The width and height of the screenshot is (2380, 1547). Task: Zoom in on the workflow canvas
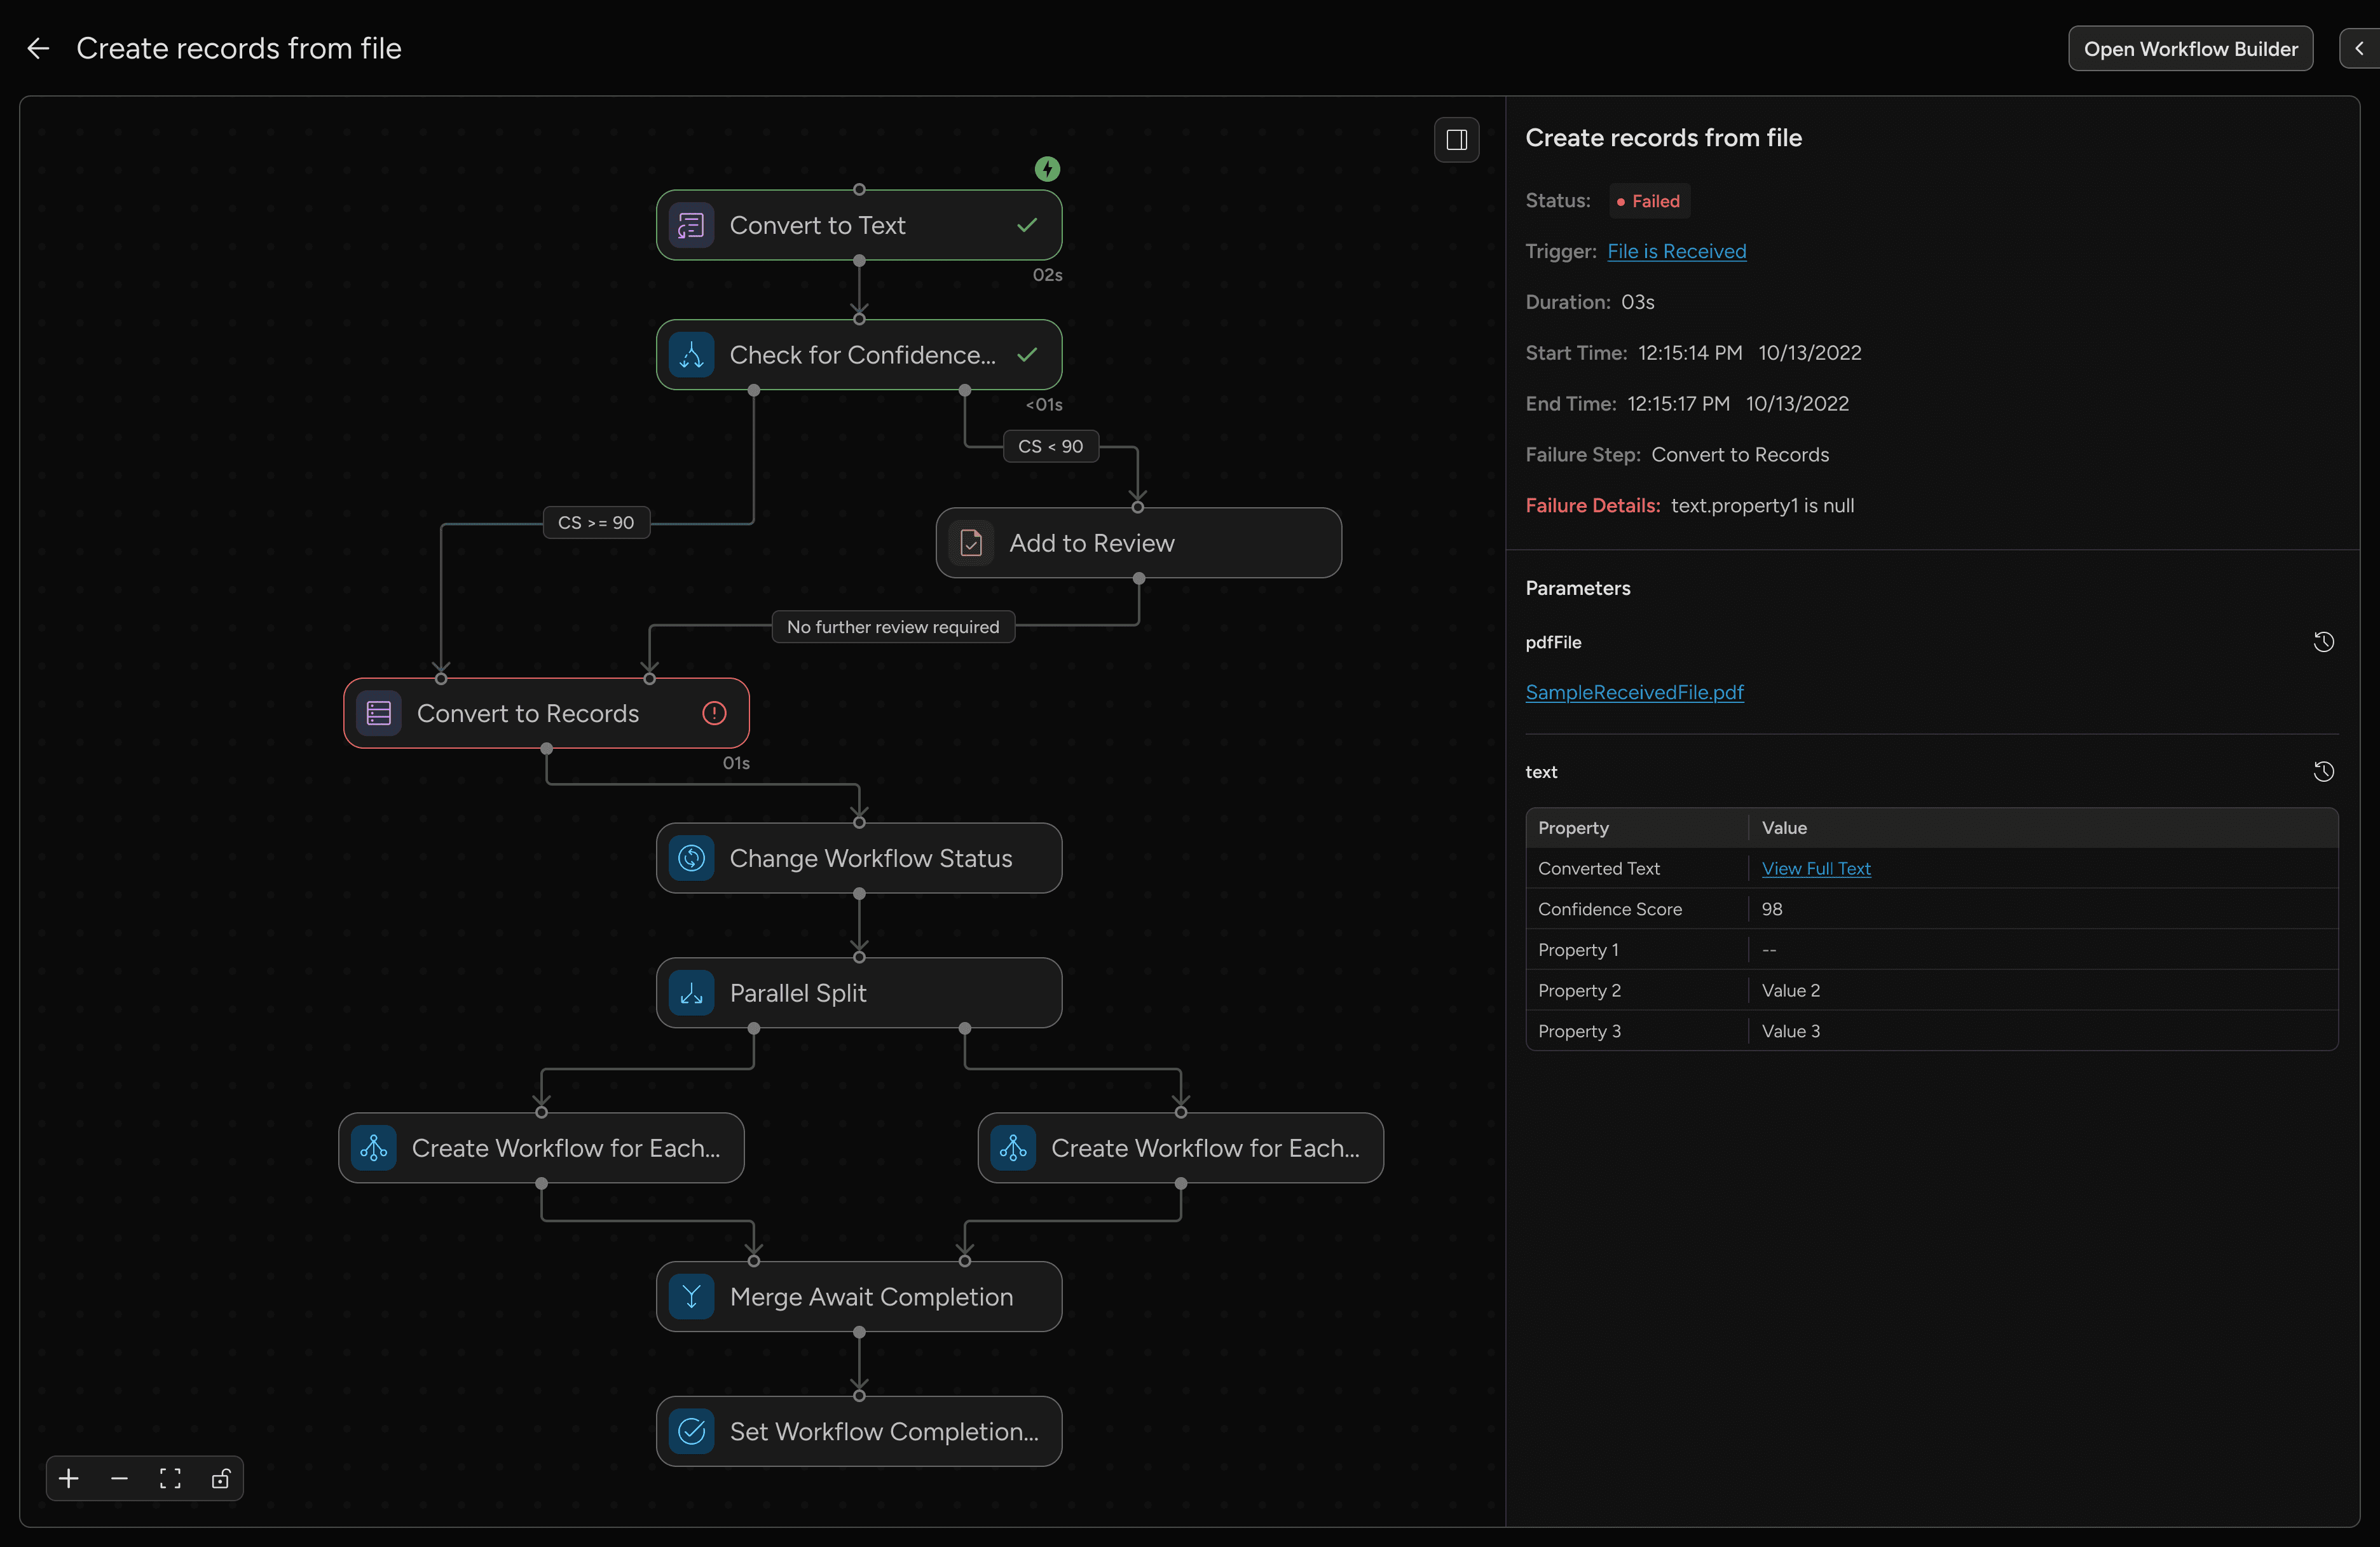(68, 1479)
